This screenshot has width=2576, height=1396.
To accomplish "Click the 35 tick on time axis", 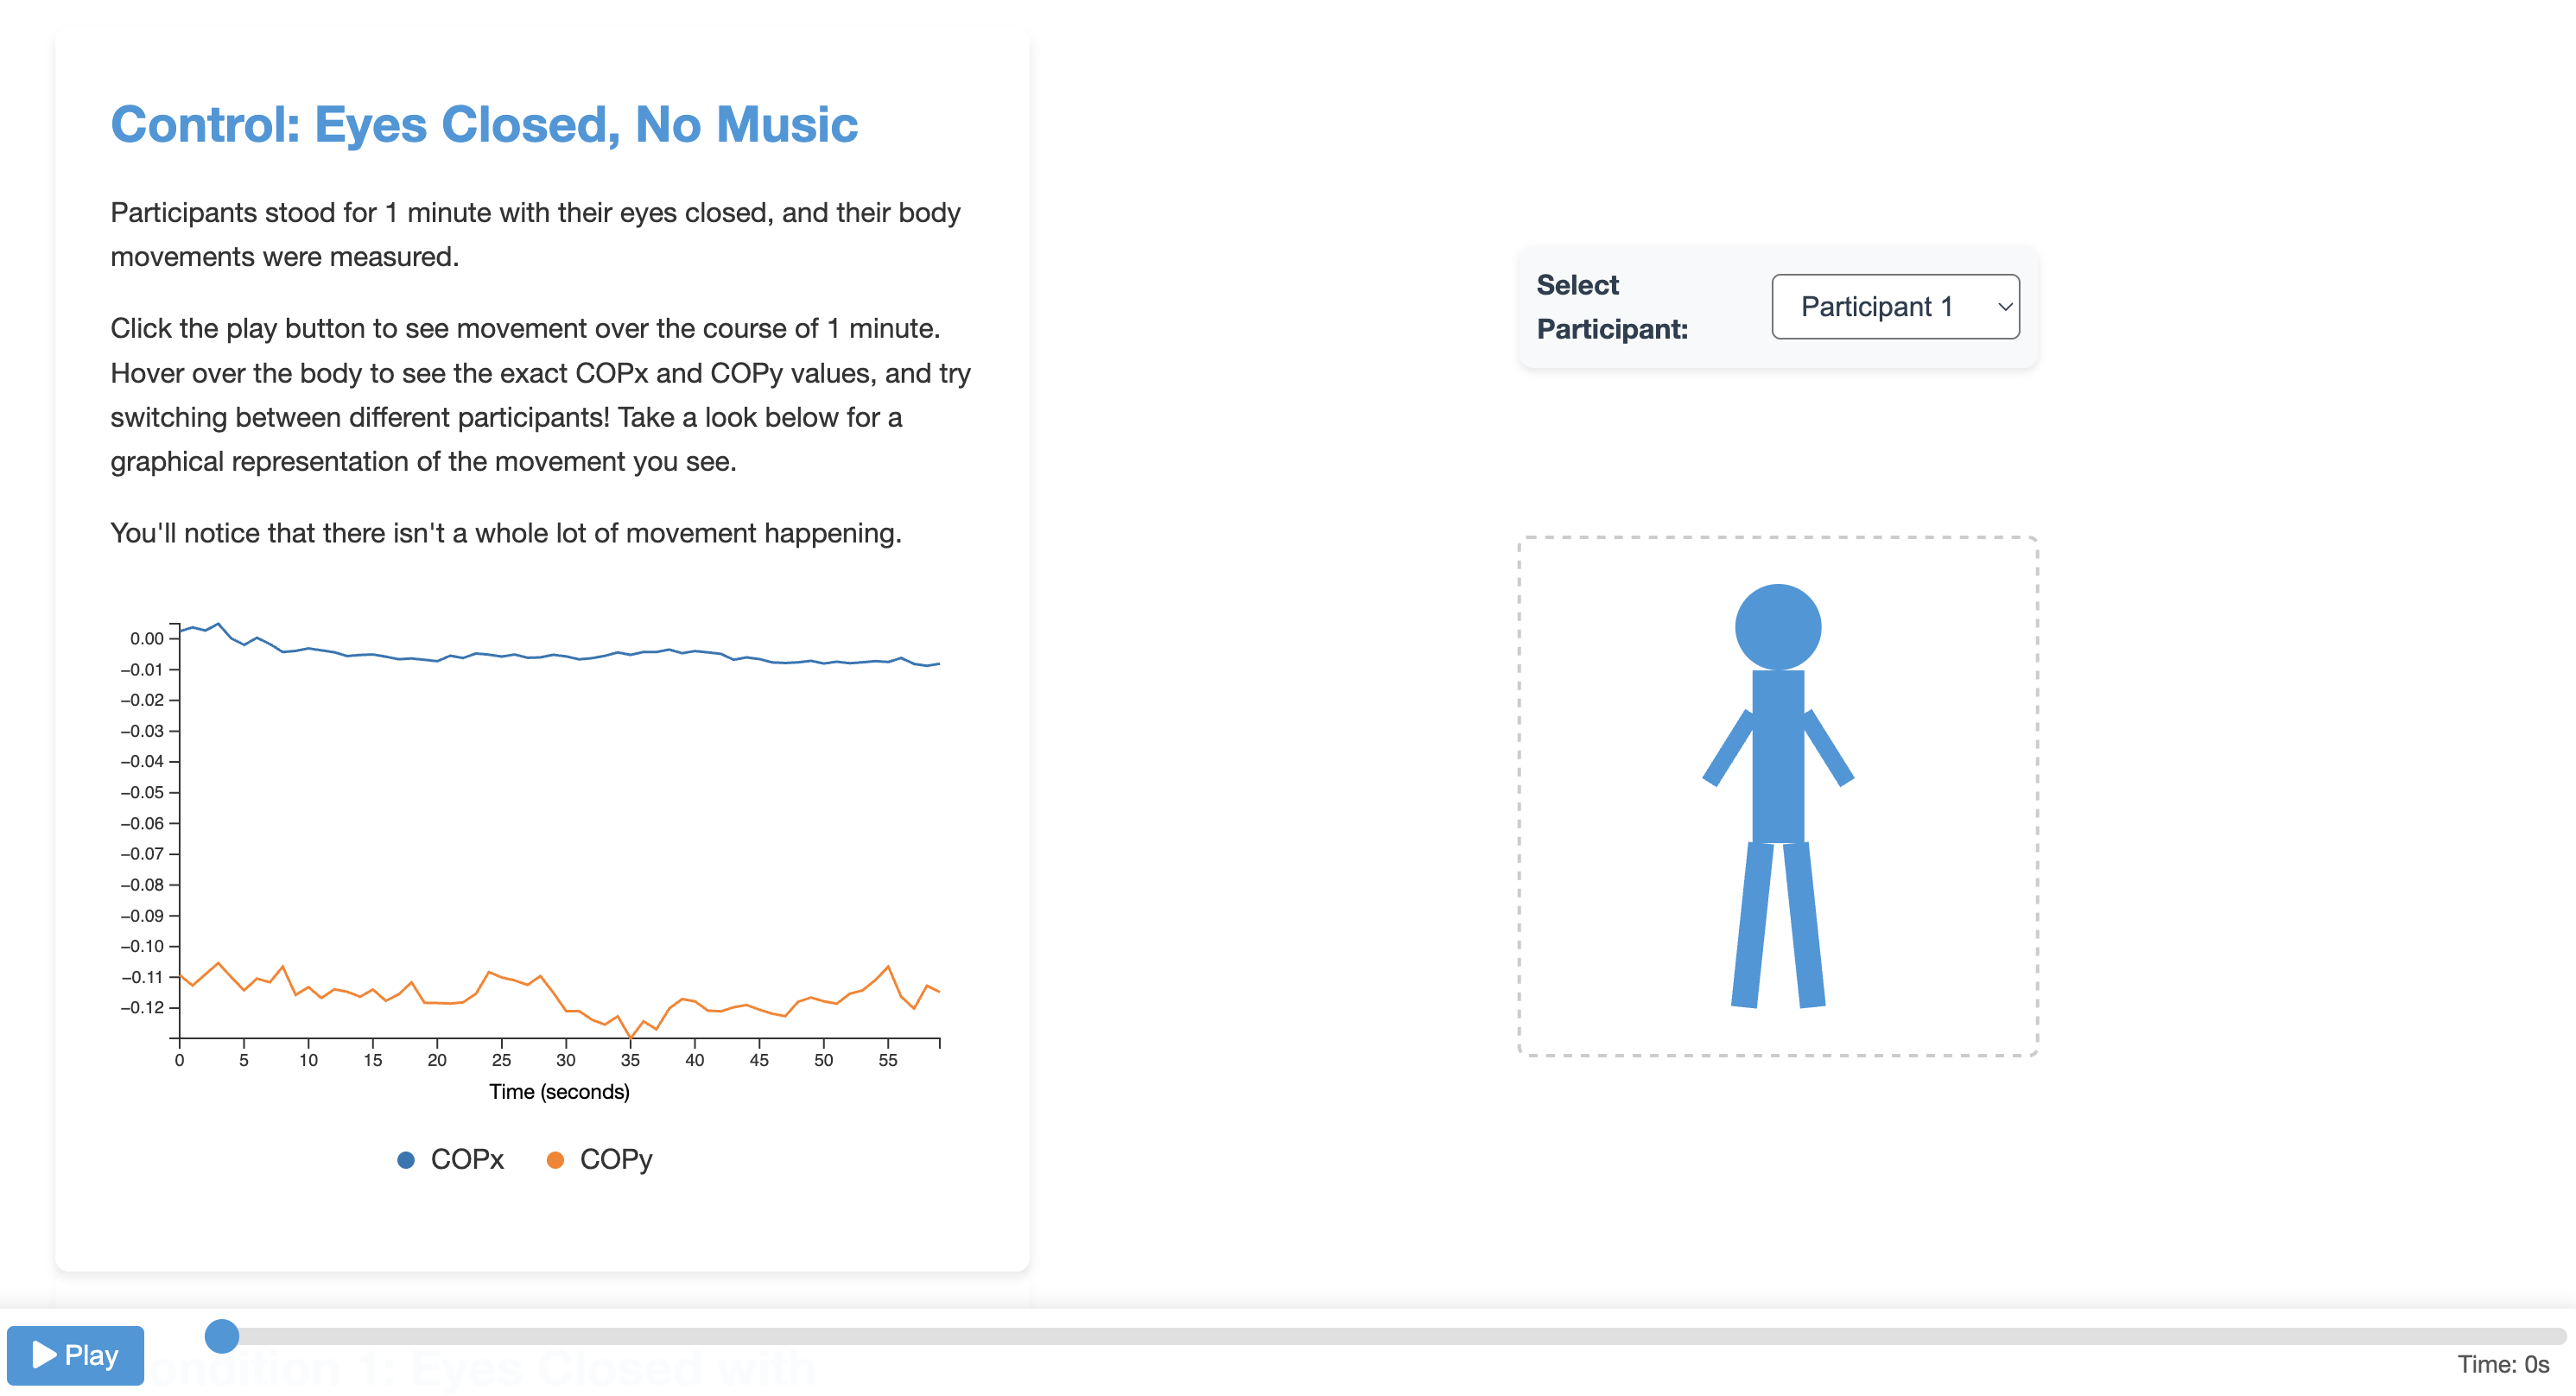I will 630,1060.
